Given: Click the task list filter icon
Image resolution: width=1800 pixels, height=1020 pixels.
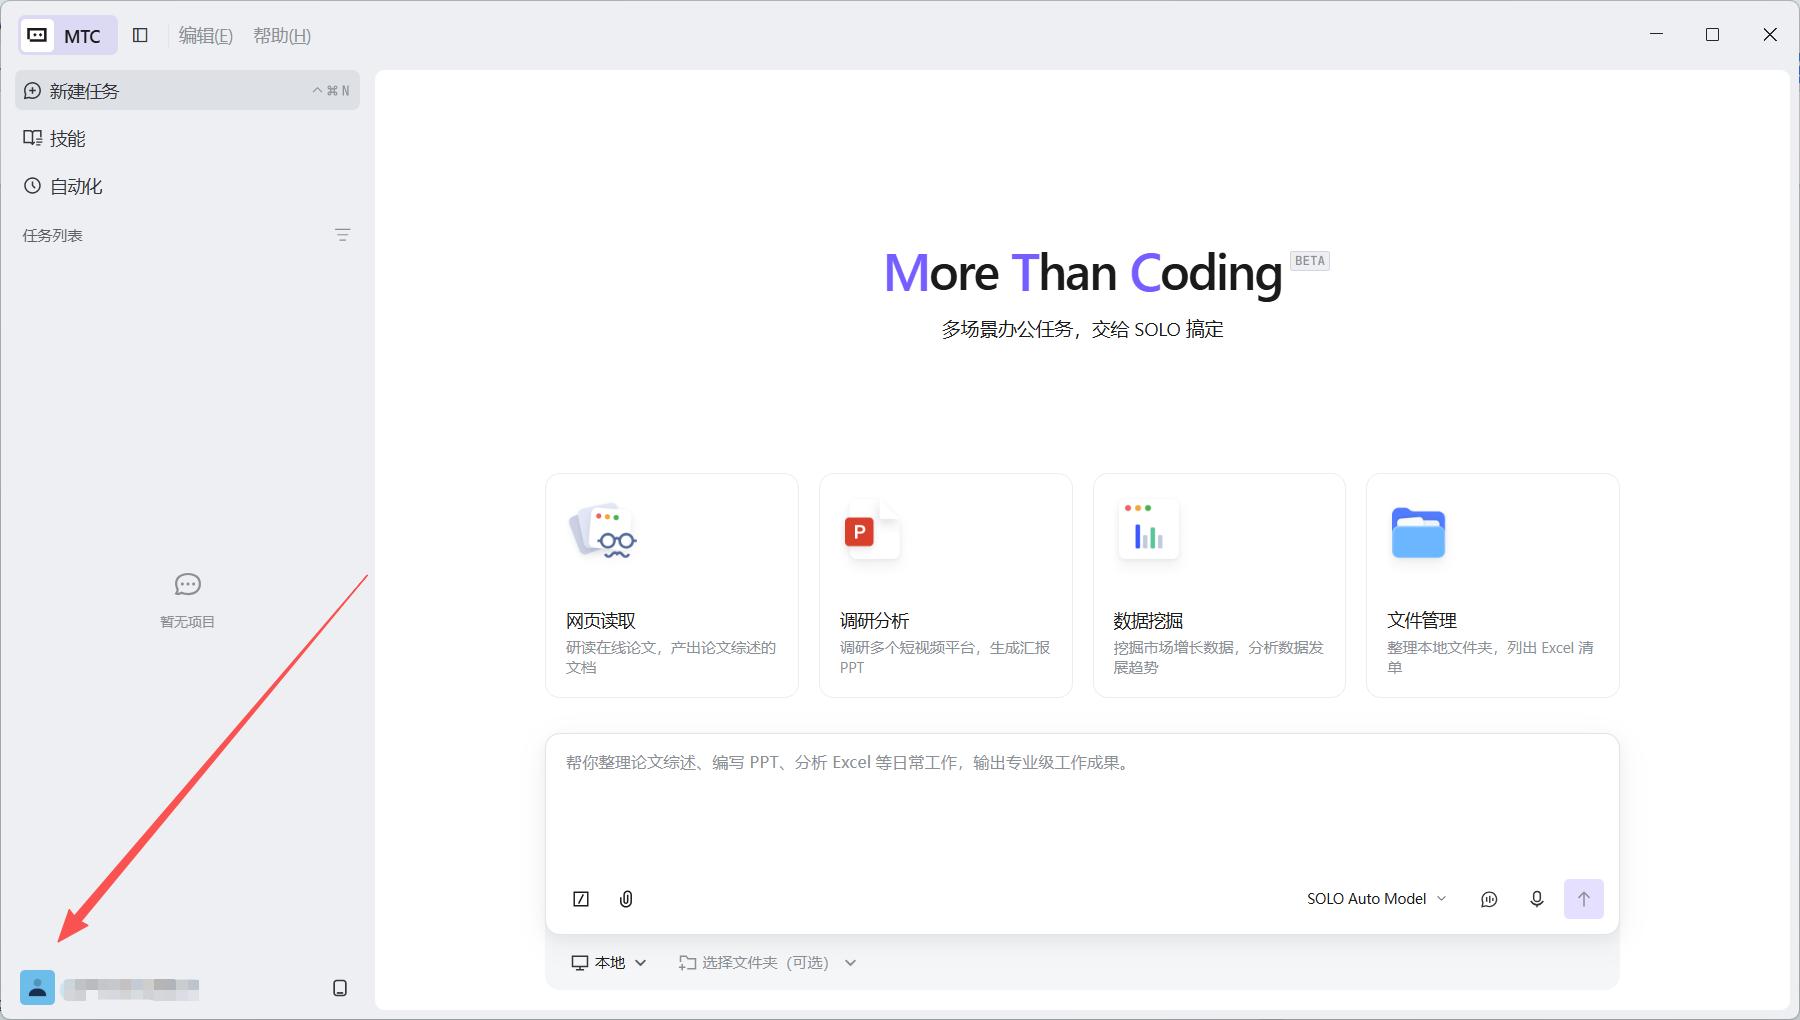Looking at the screenshot, I should click(x=342, y=235).
